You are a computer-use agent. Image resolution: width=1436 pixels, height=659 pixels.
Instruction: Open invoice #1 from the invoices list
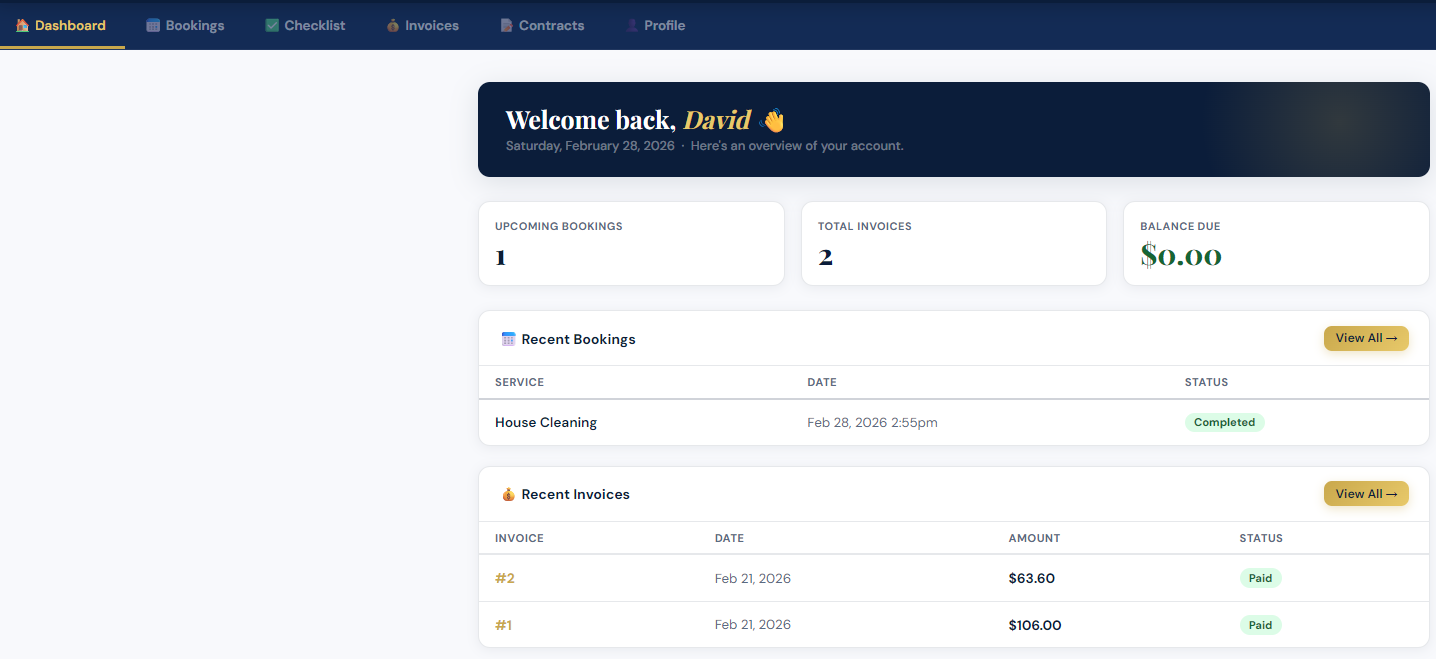tap(504, 624)
